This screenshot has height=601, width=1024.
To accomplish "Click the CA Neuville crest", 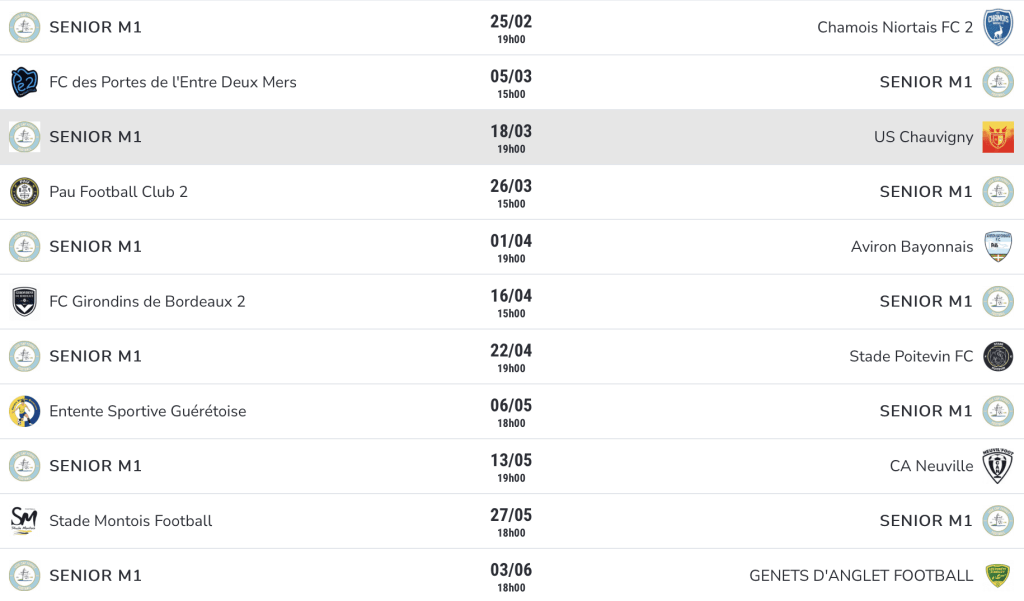I will click(998, 466).
